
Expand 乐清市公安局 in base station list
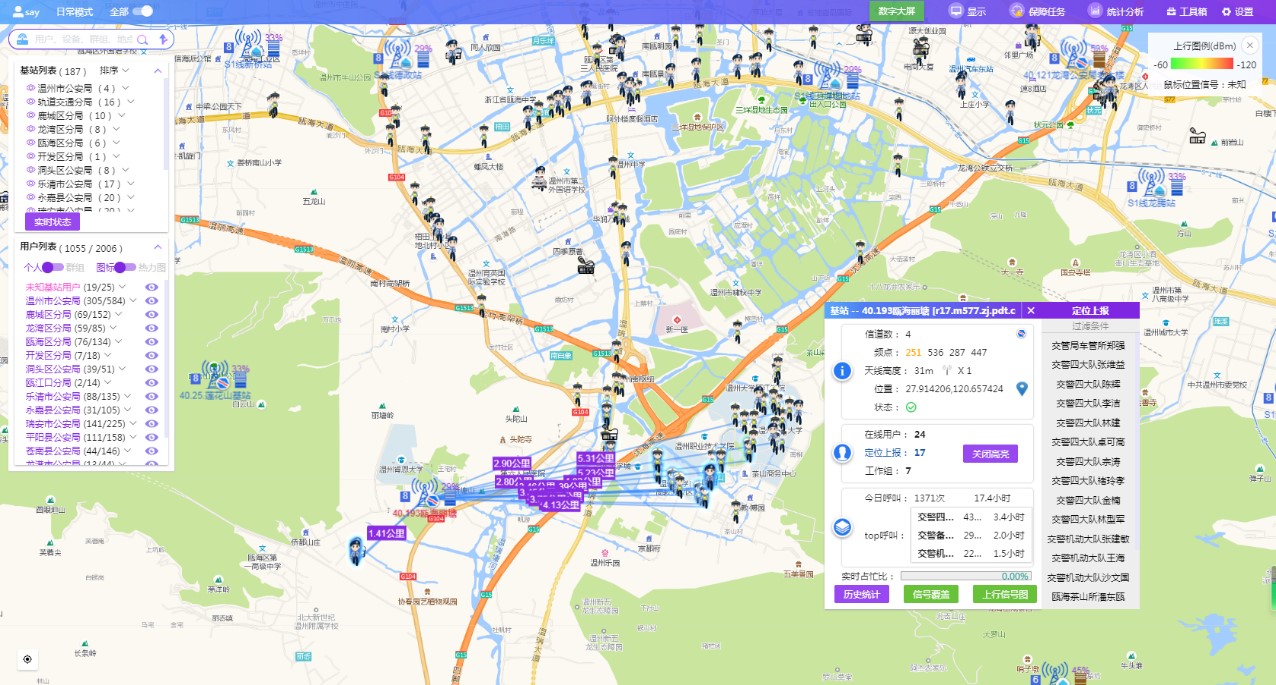pyautogui.click(x=129, y=184)
